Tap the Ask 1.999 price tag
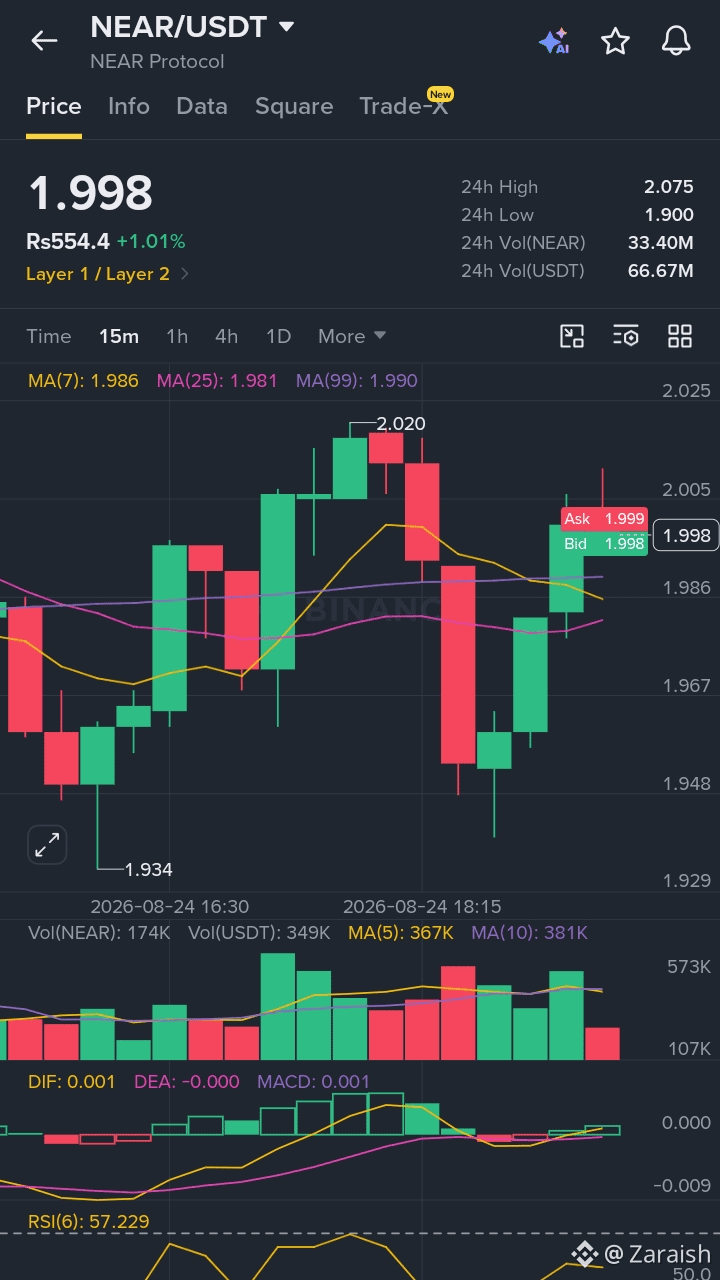720x1280 pixels. 604,519
